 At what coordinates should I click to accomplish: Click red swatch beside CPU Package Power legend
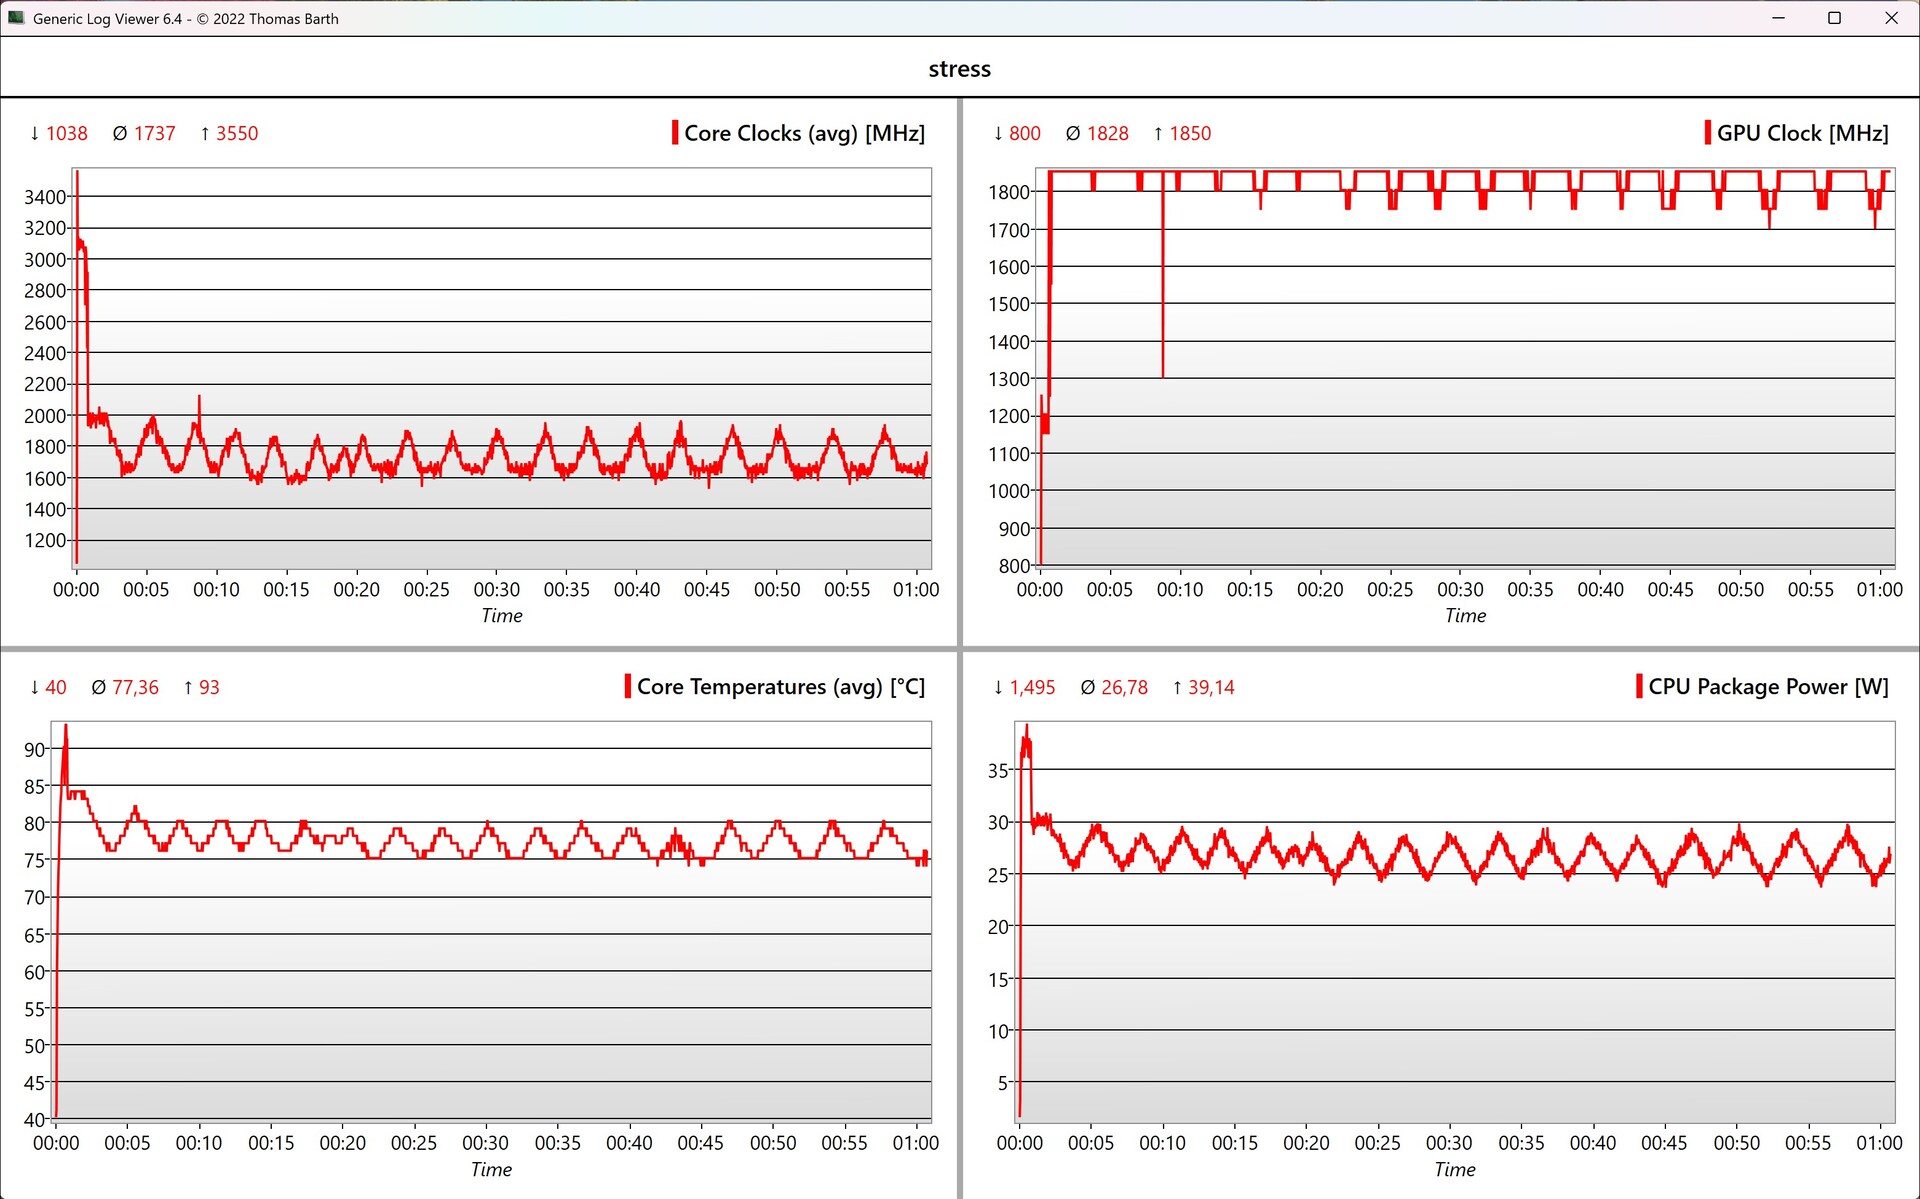point(1639,686)
